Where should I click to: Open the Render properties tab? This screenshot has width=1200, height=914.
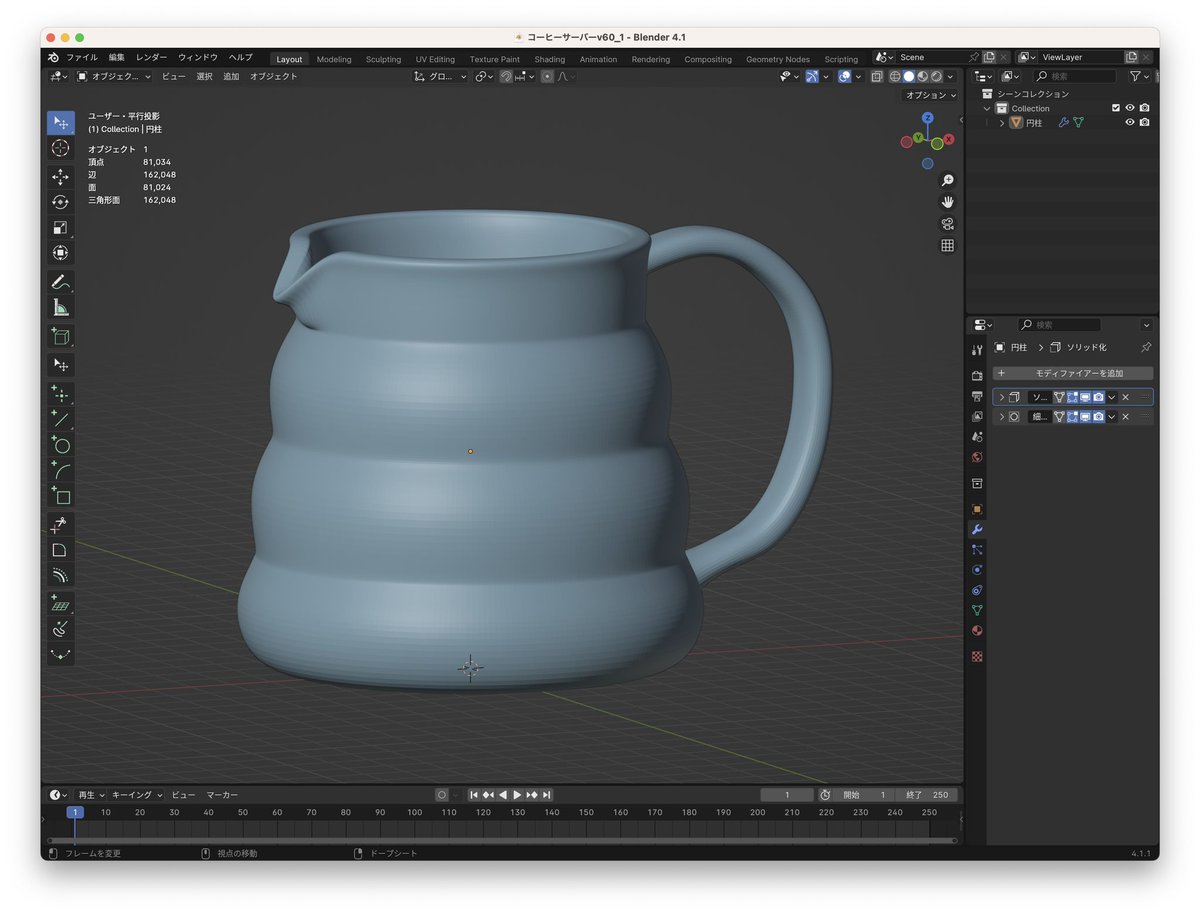(x=977, y=376)
